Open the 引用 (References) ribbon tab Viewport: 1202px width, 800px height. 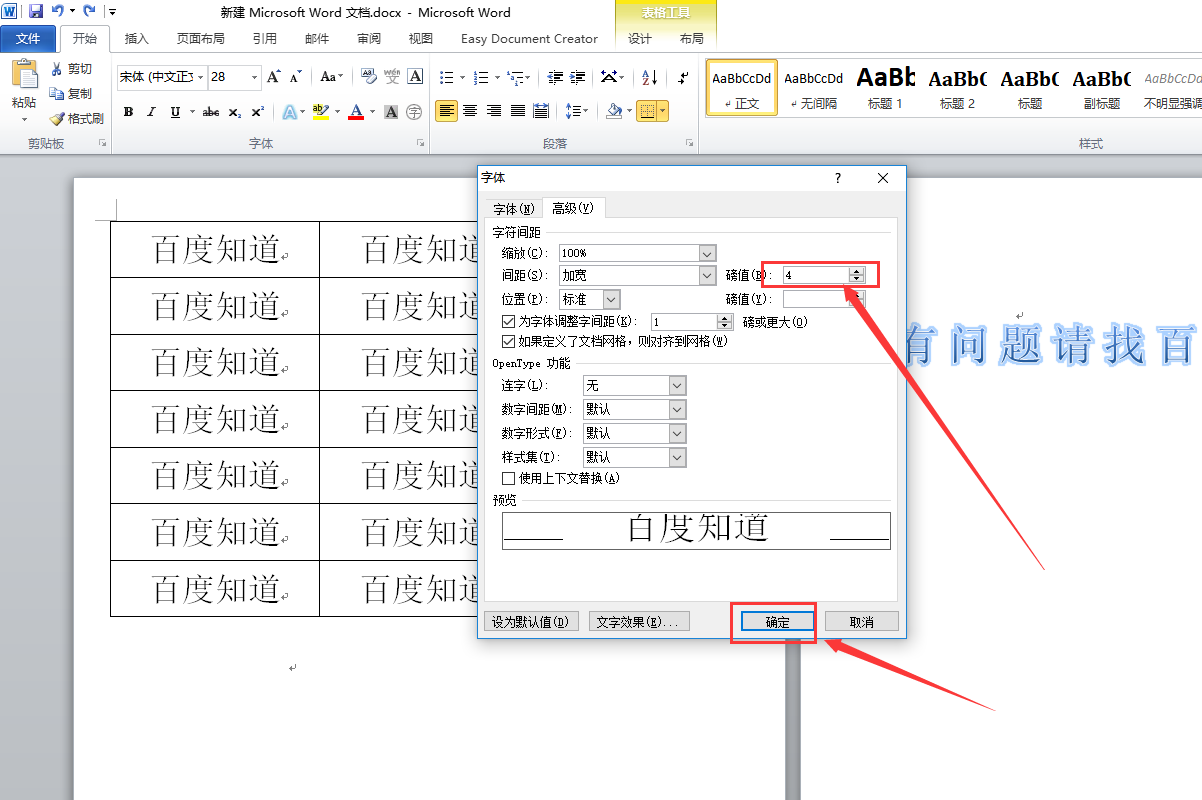[265, 39]
